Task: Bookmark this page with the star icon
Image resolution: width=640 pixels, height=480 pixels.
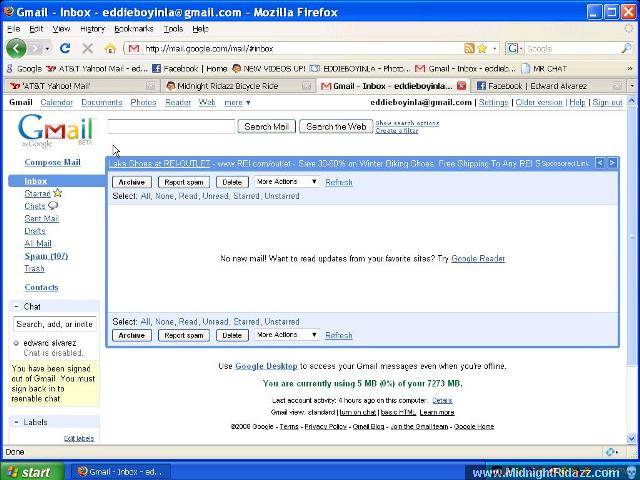Action: [482, 49]
